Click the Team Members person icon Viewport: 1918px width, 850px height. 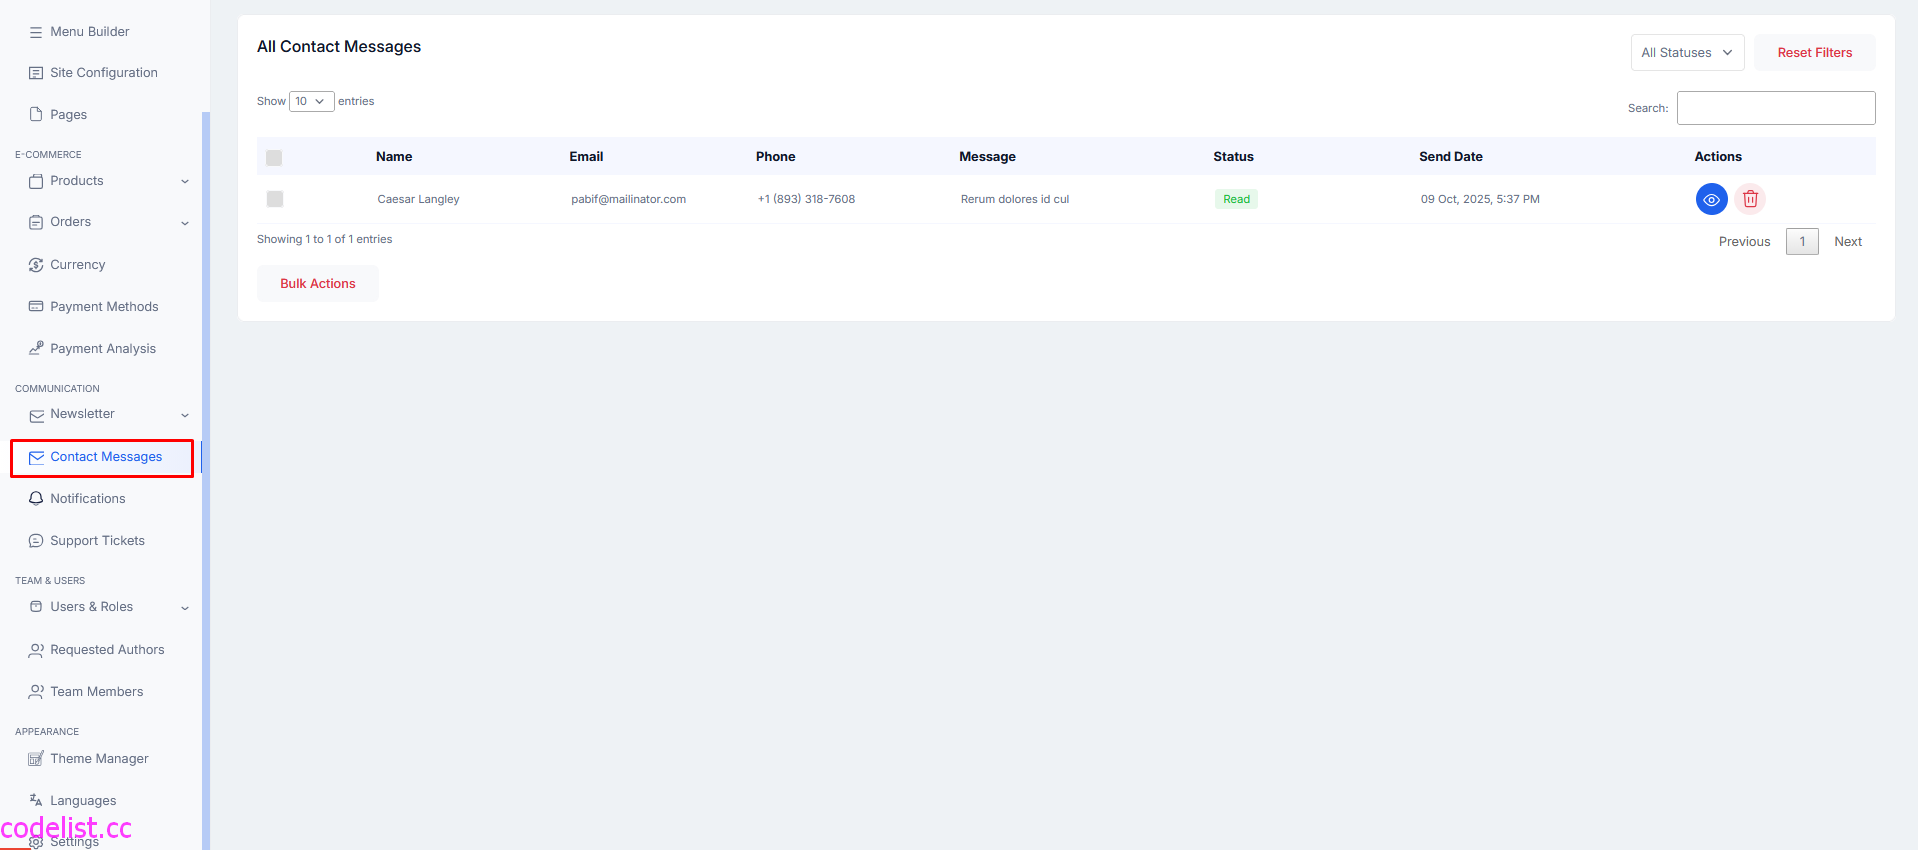(x=36, y=692)
